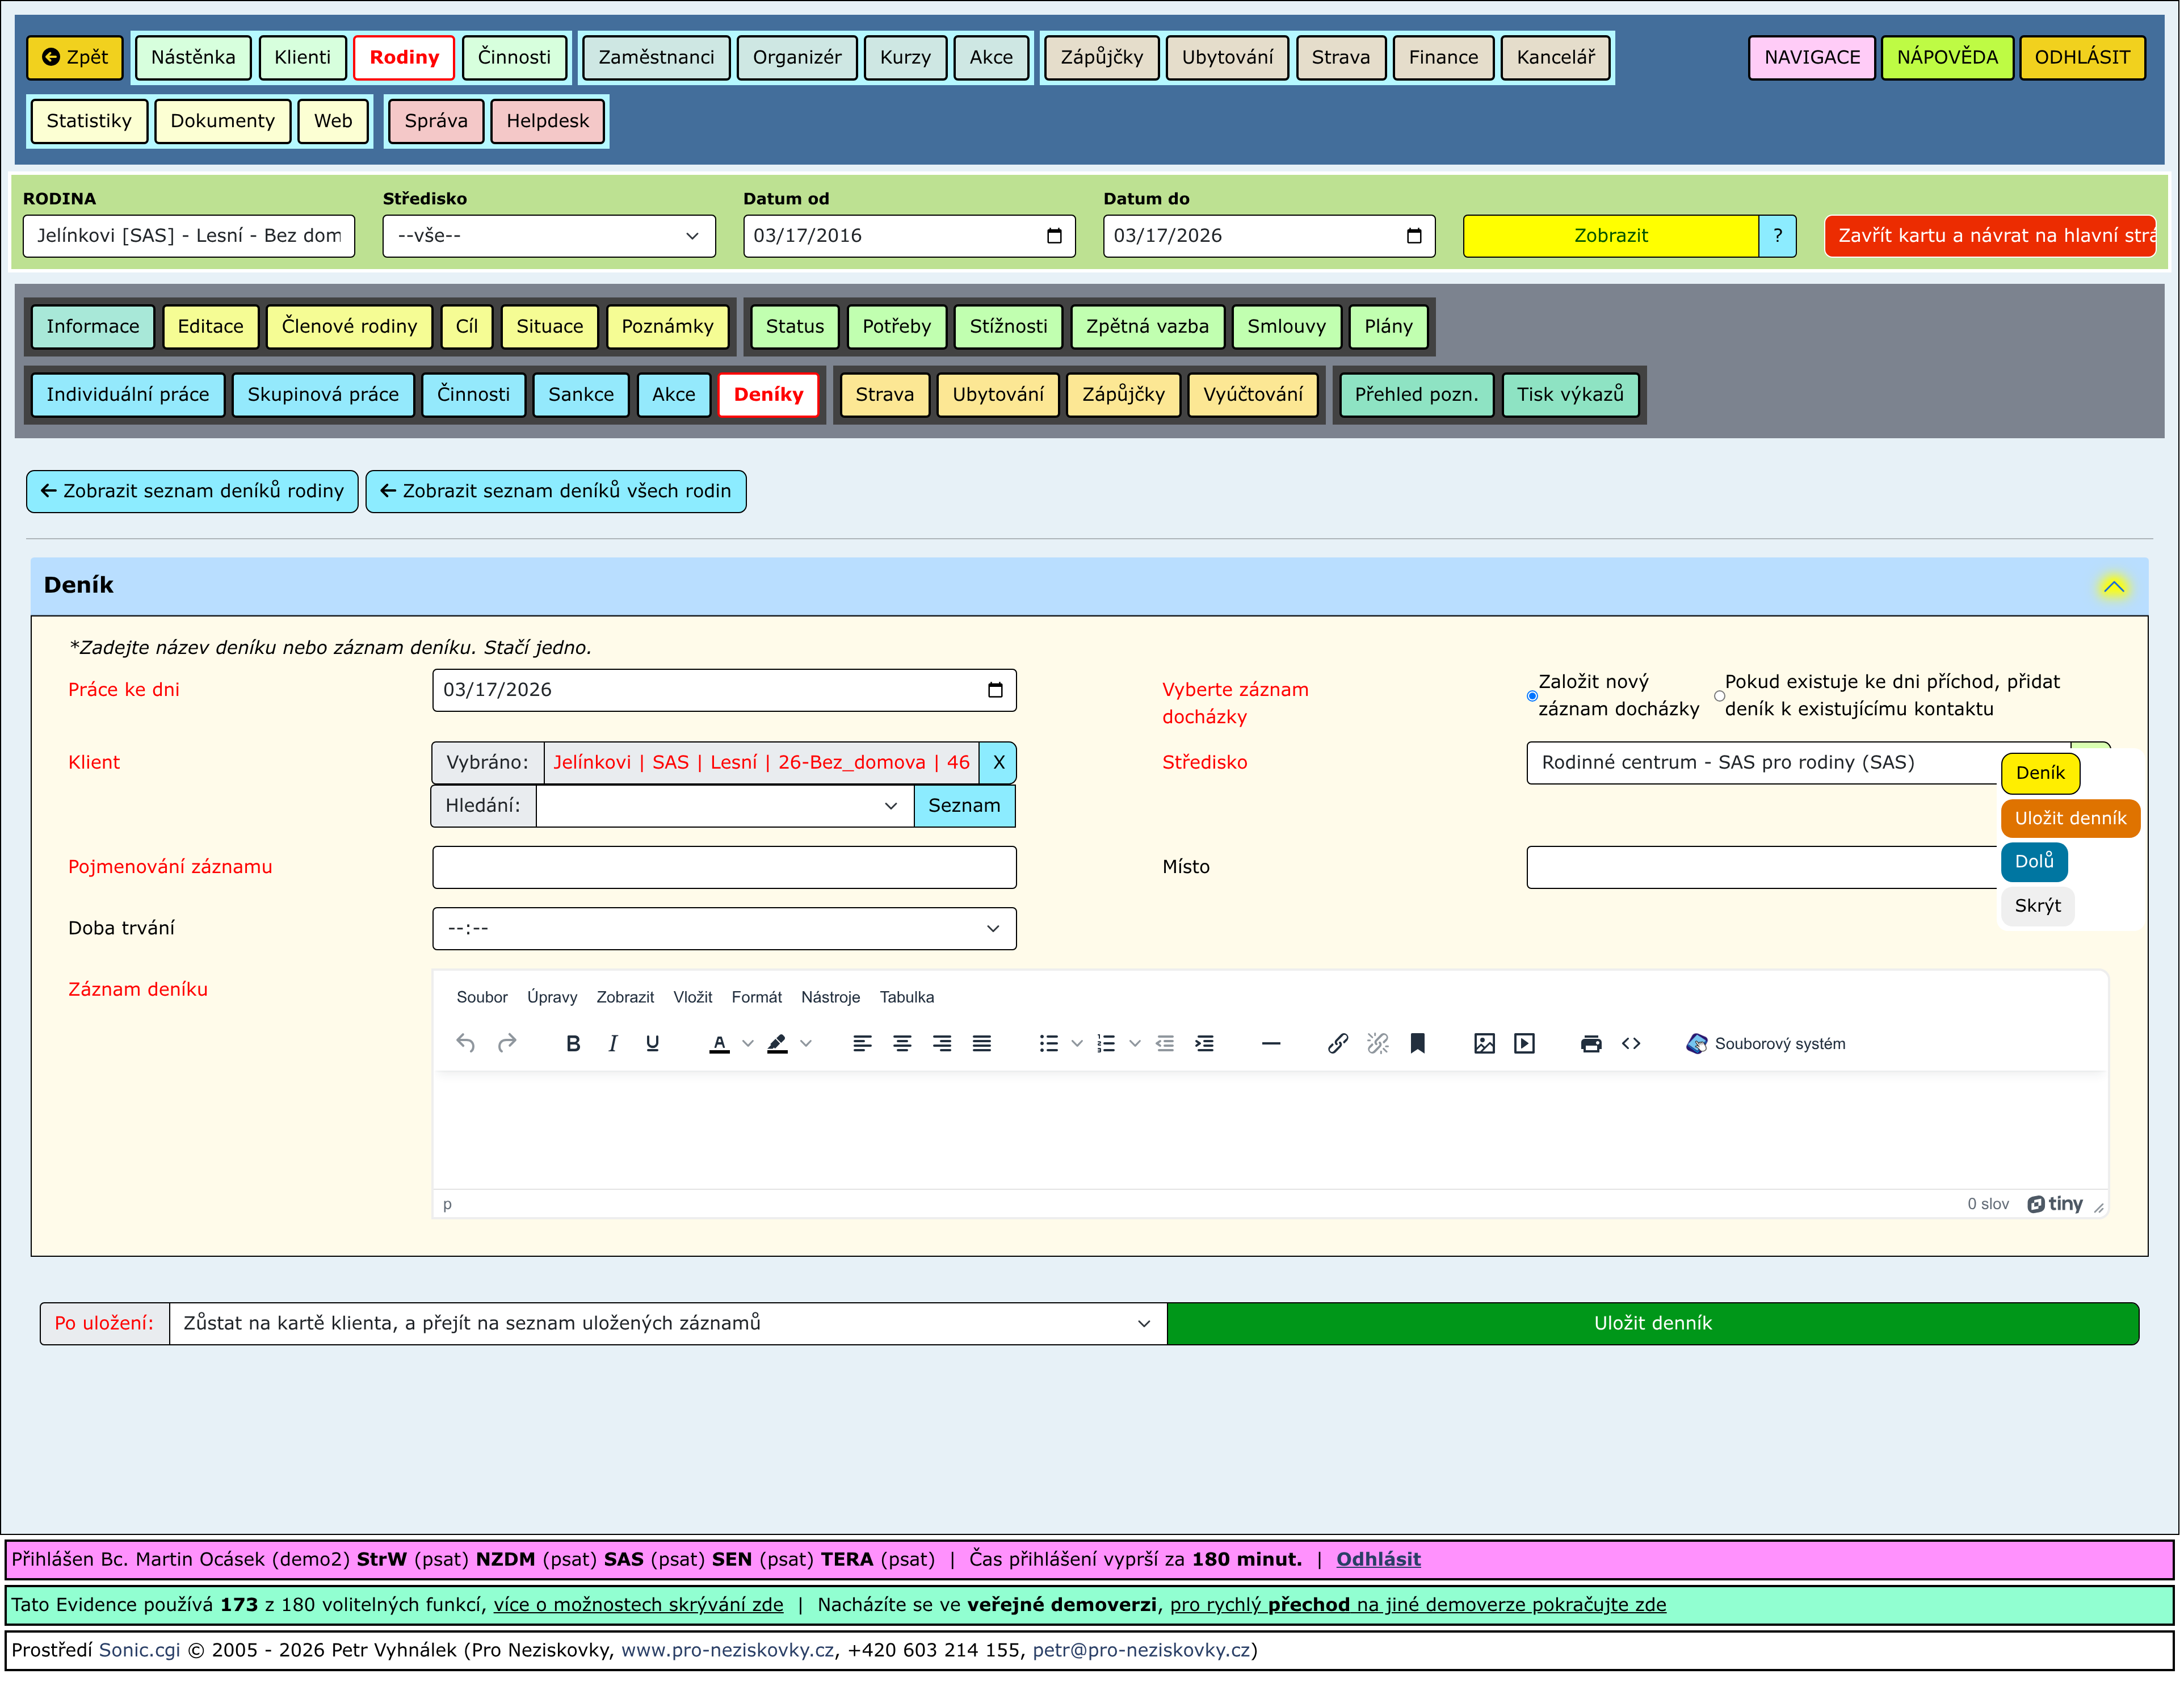Open the Doba trvání dropdown
The image size is (2184, 1703).
[x=723, y=929]
